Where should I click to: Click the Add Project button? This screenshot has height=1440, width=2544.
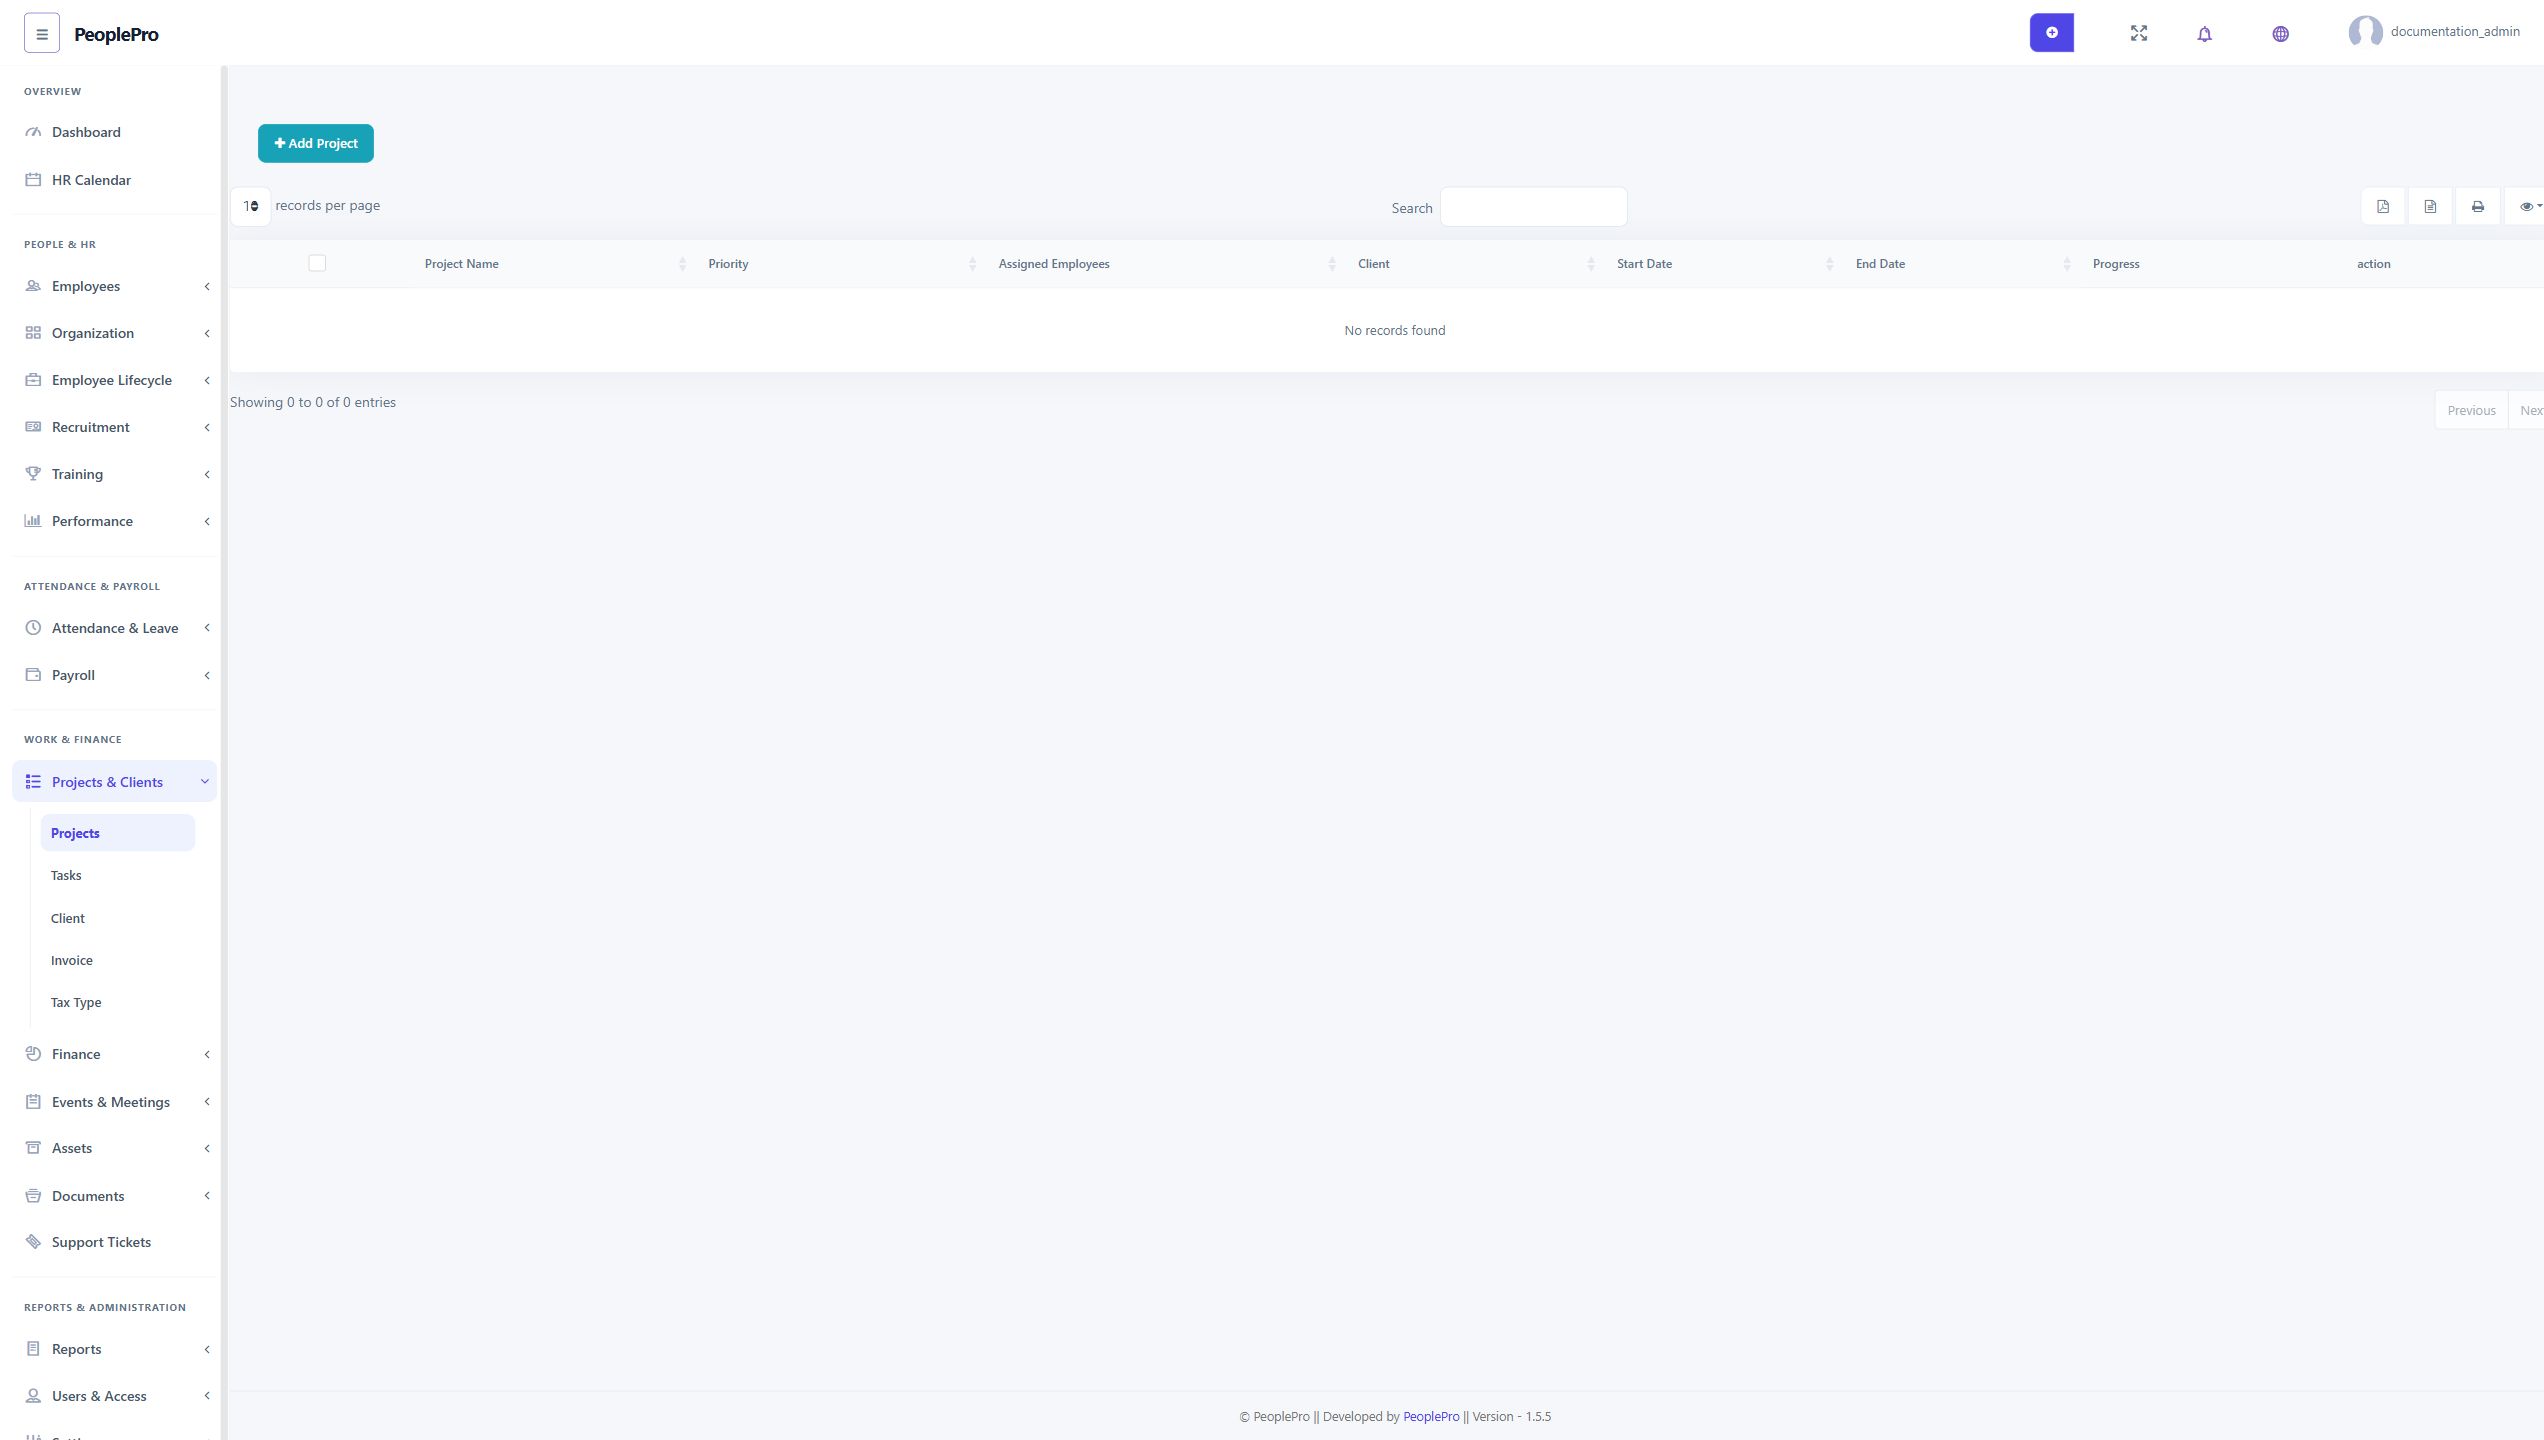(316, 143)
